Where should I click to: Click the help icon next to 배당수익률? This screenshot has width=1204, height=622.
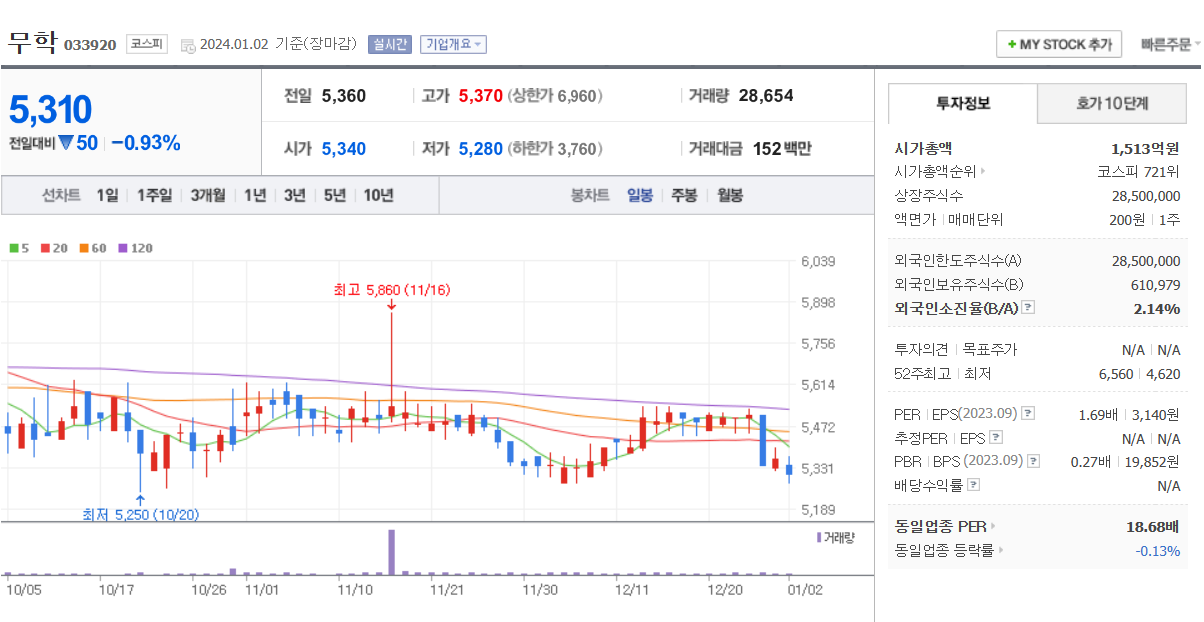[974, 485]
